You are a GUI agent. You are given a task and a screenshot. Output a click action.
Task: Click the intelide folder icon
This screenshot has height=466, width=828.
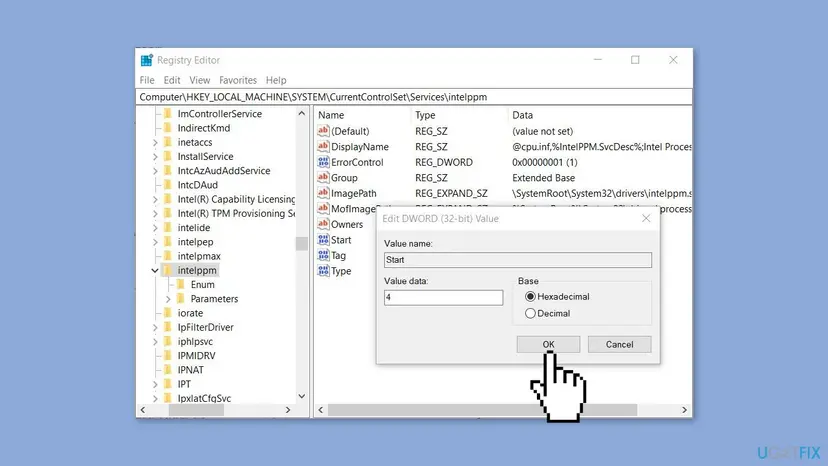[168, 228]
